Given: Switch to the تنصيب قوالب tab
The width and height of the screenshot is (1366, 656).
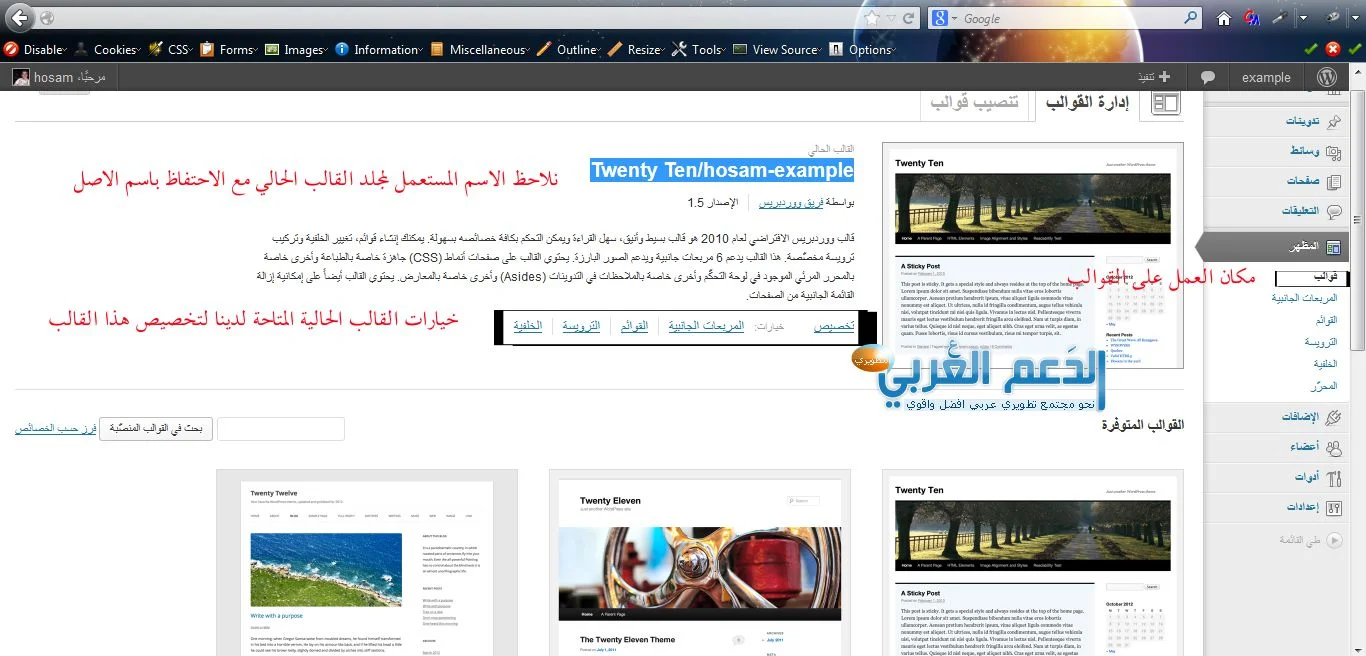Looking at the screenshot, I should click(x=974, y=102).
